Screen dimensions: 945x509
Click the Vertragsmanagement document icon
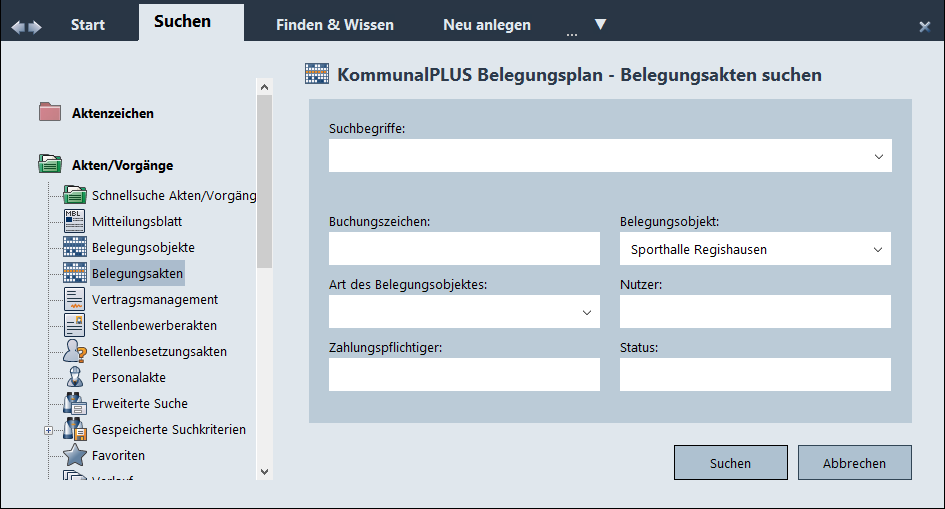(75, 299)
